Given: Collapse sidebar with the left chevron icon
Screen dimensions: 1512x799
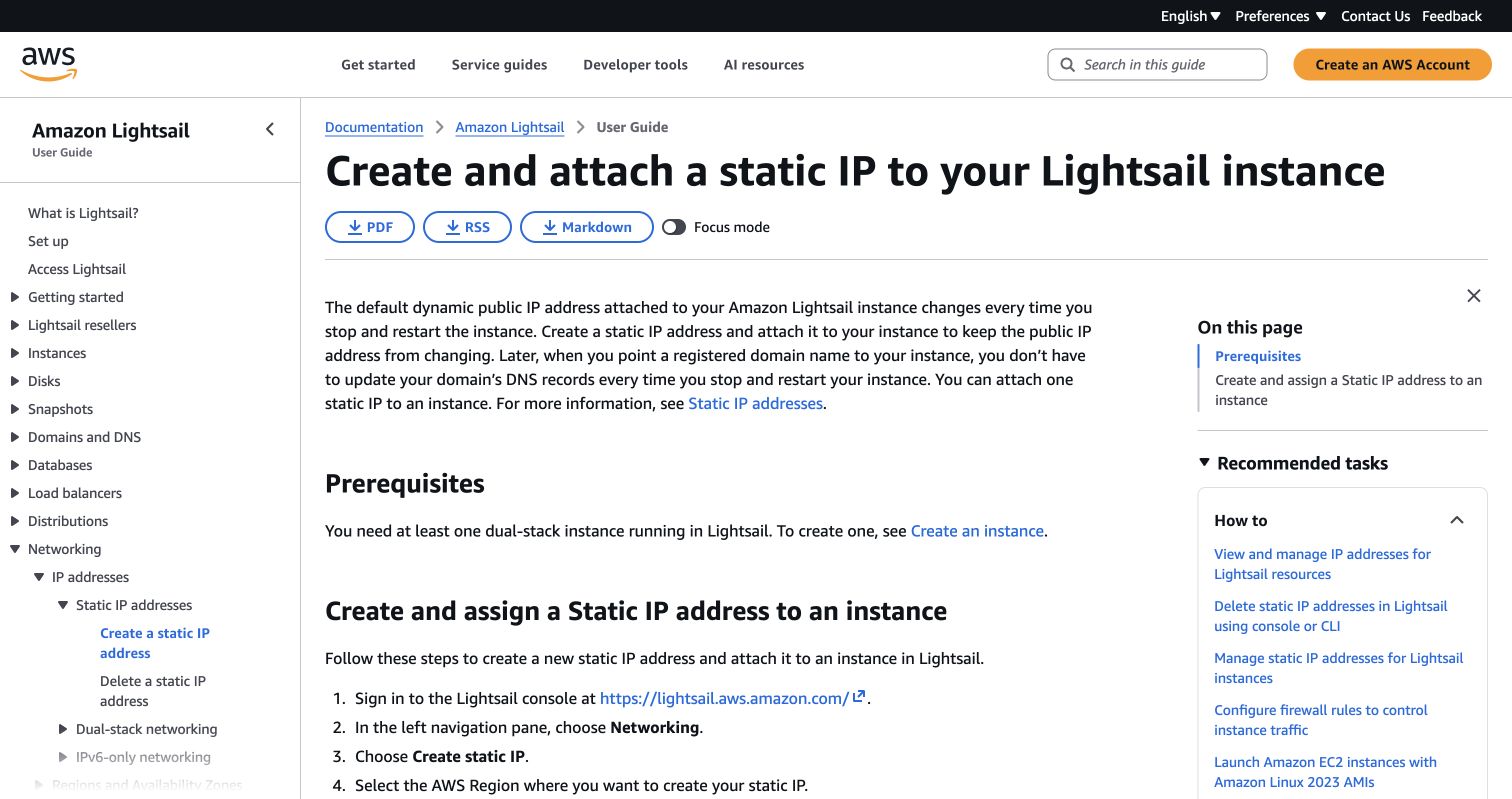Looking at the screenshot, I should pyautogui.click(x=269, y=129).
